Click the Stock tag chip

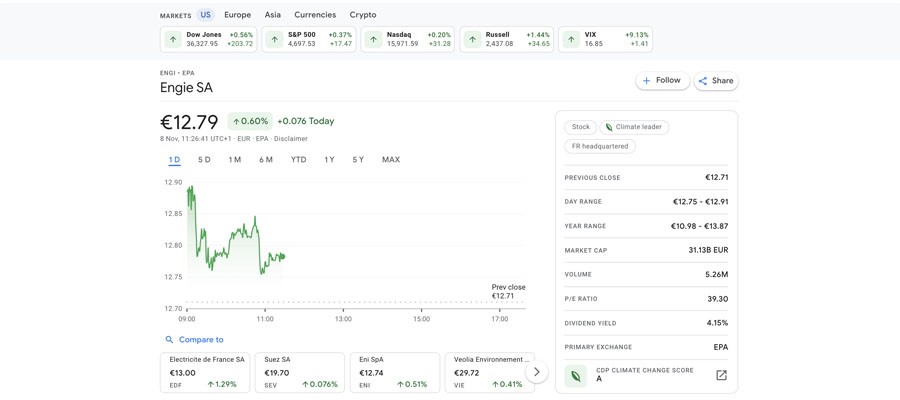581,127
